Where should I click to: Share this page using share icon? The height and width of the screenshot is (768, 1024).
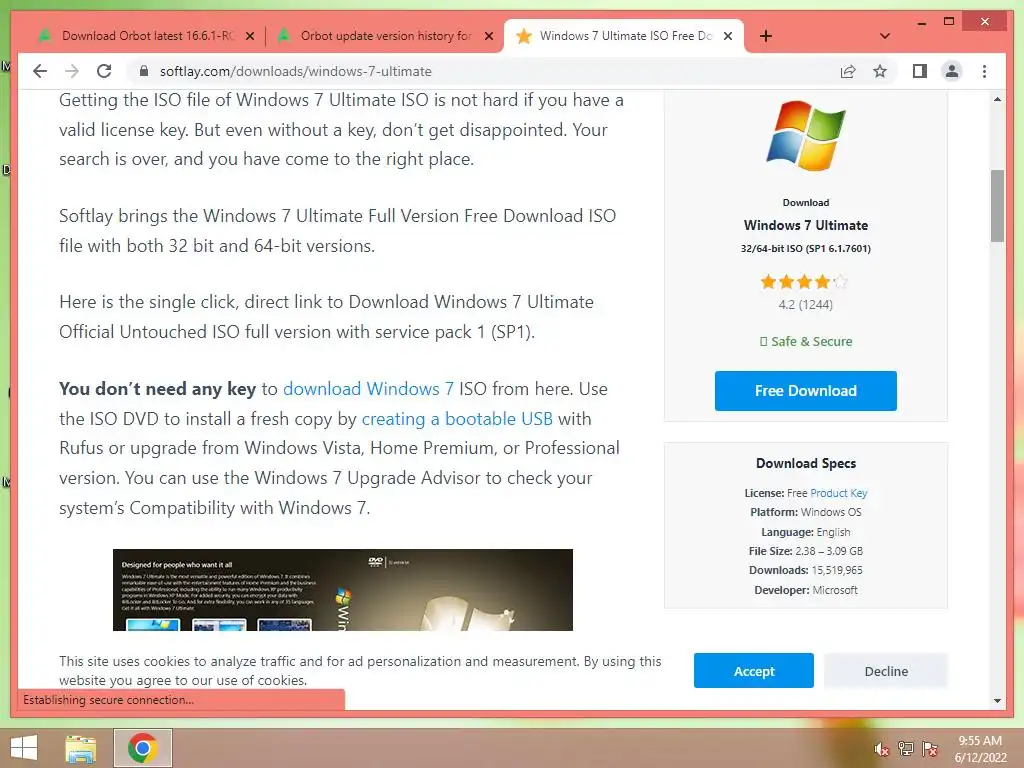click(848, 71)
